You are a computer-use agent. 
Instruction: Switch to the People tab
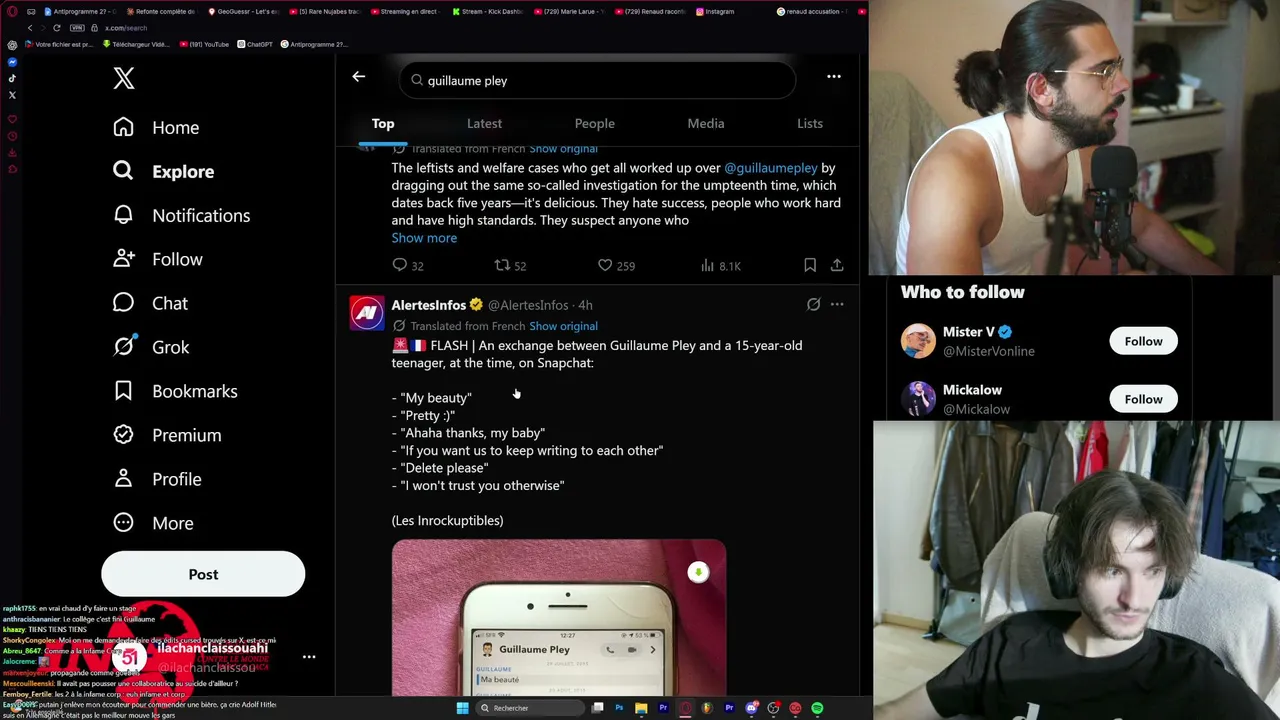(595, 123)
